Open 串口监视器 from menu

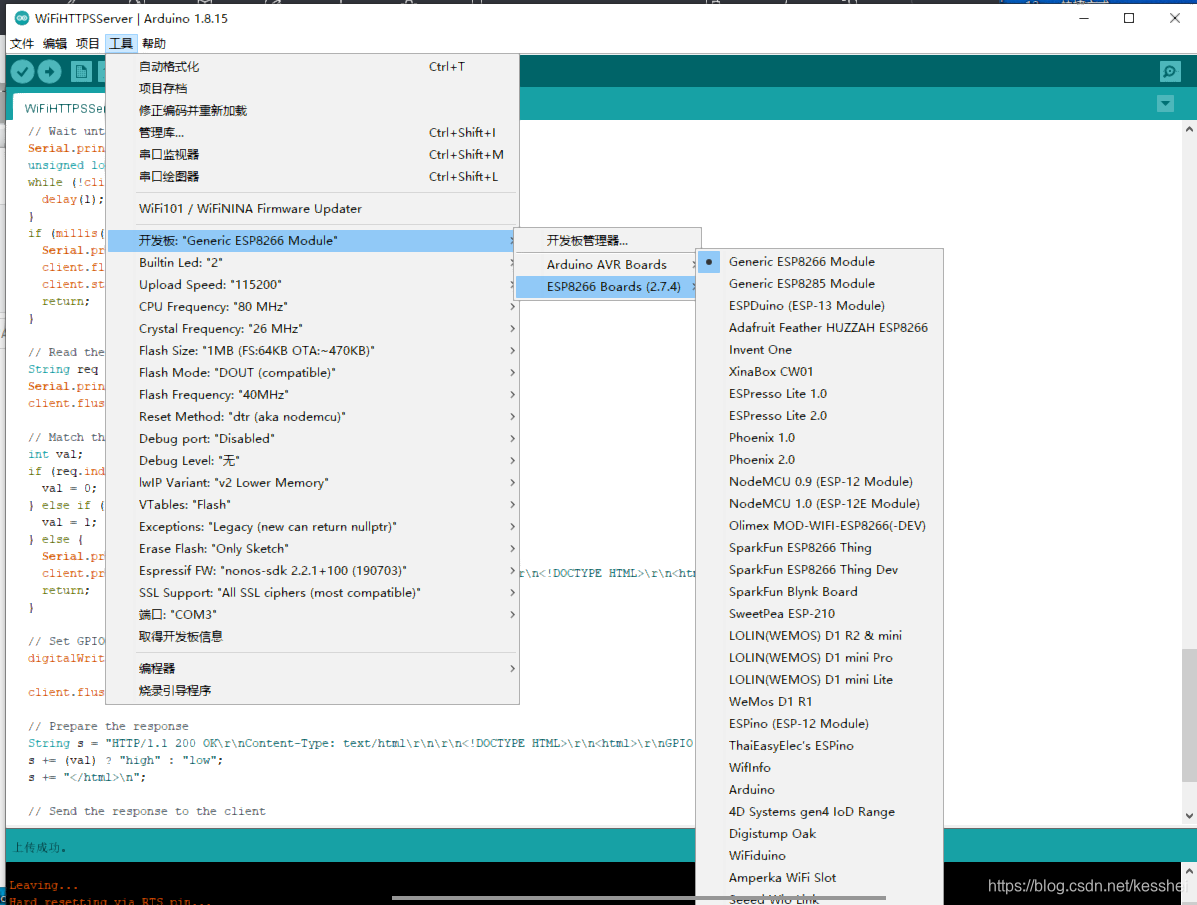click(x=313, y=155)
